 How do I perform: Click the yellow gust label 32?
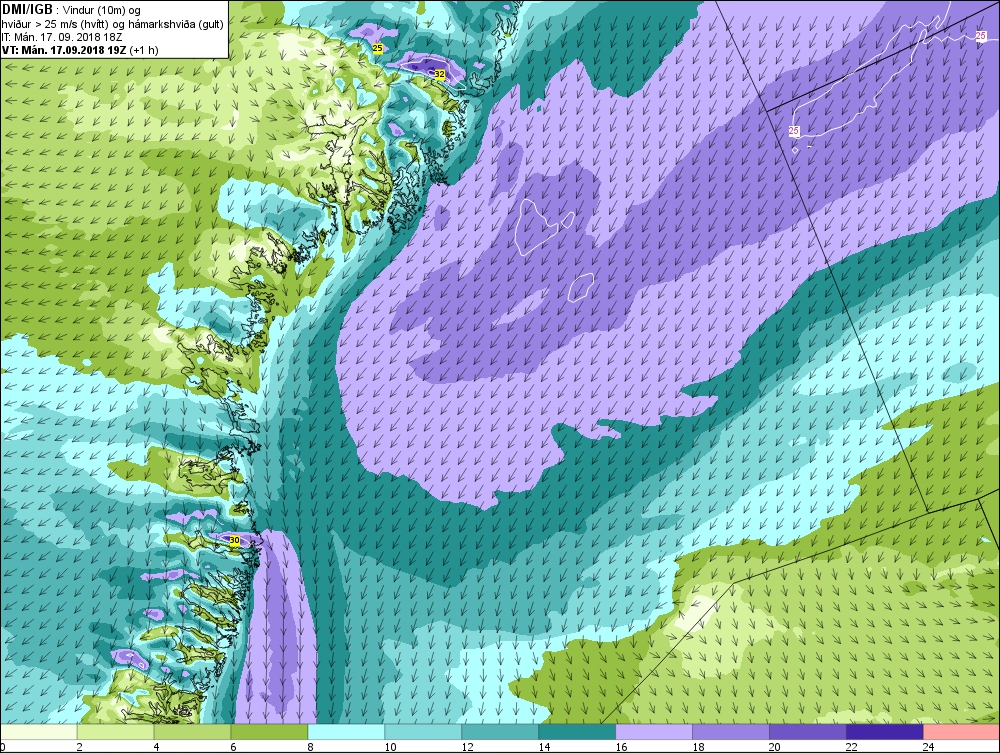click(x=439, y=75)
